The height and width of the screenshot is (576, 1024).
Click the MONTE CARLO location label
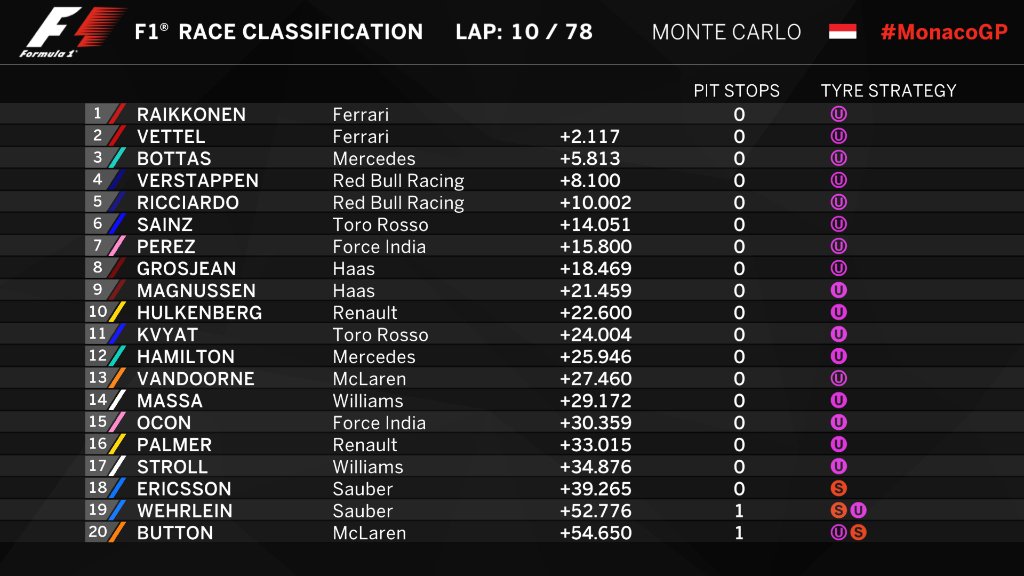[x=726, y=32]
